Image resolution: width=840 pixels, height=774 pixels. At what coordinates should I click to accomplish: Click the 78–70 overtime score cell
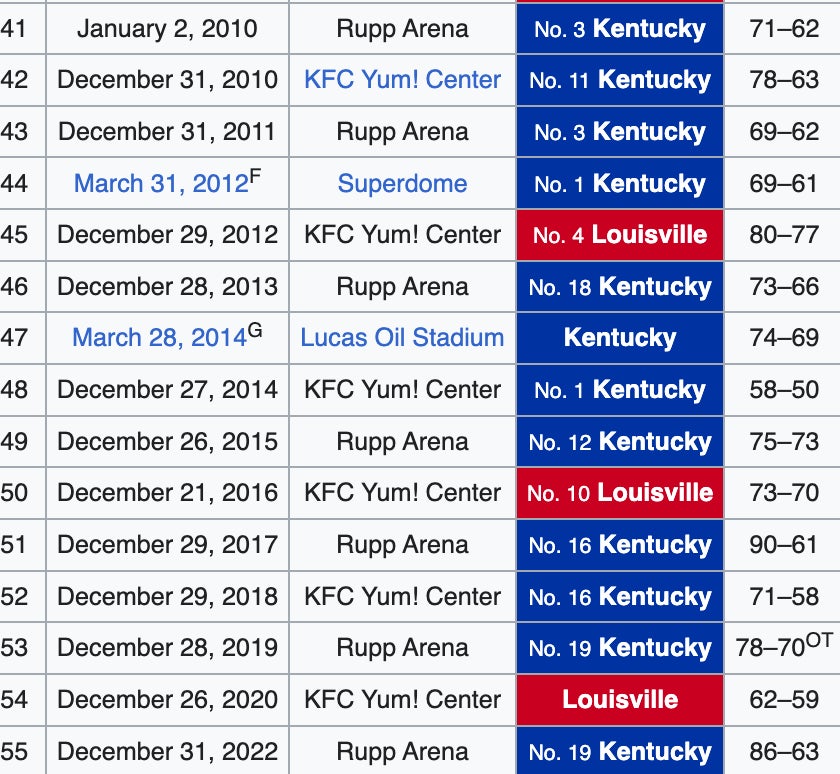(x=782, y=648)
